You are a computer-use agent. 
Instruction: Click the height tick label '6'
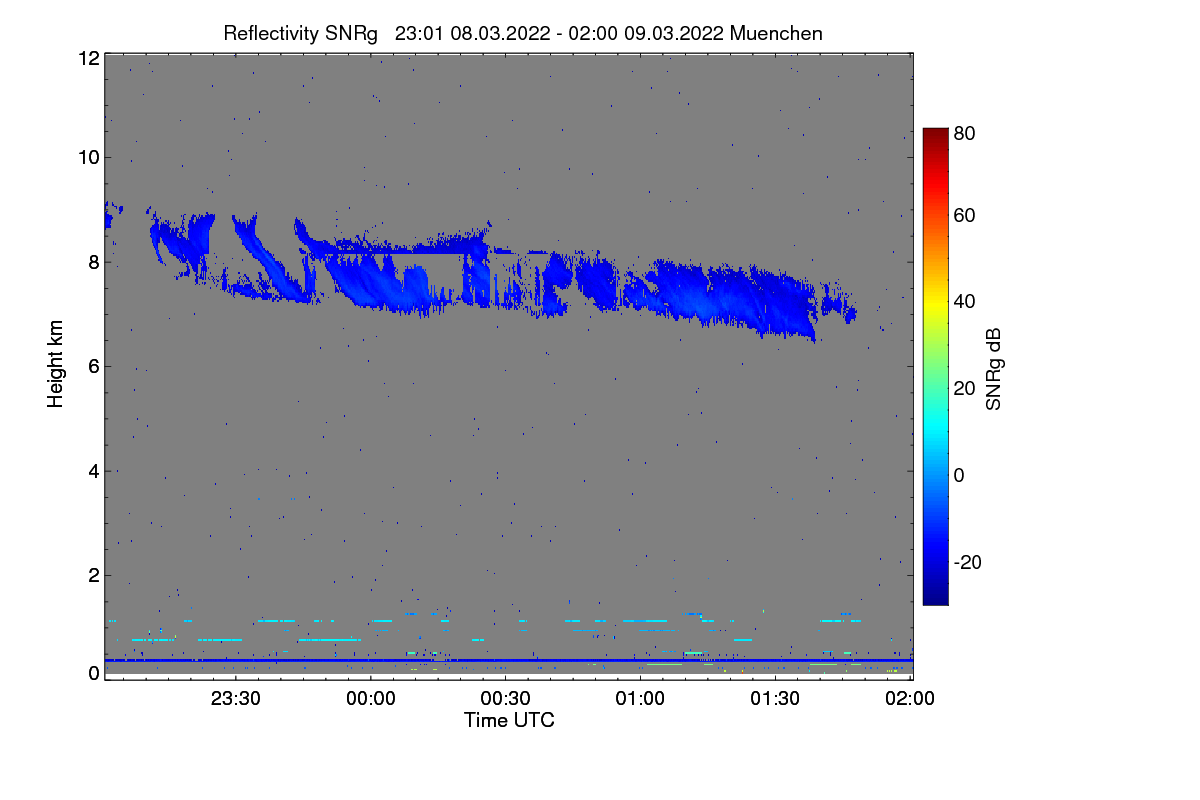[x=93, y=366]
